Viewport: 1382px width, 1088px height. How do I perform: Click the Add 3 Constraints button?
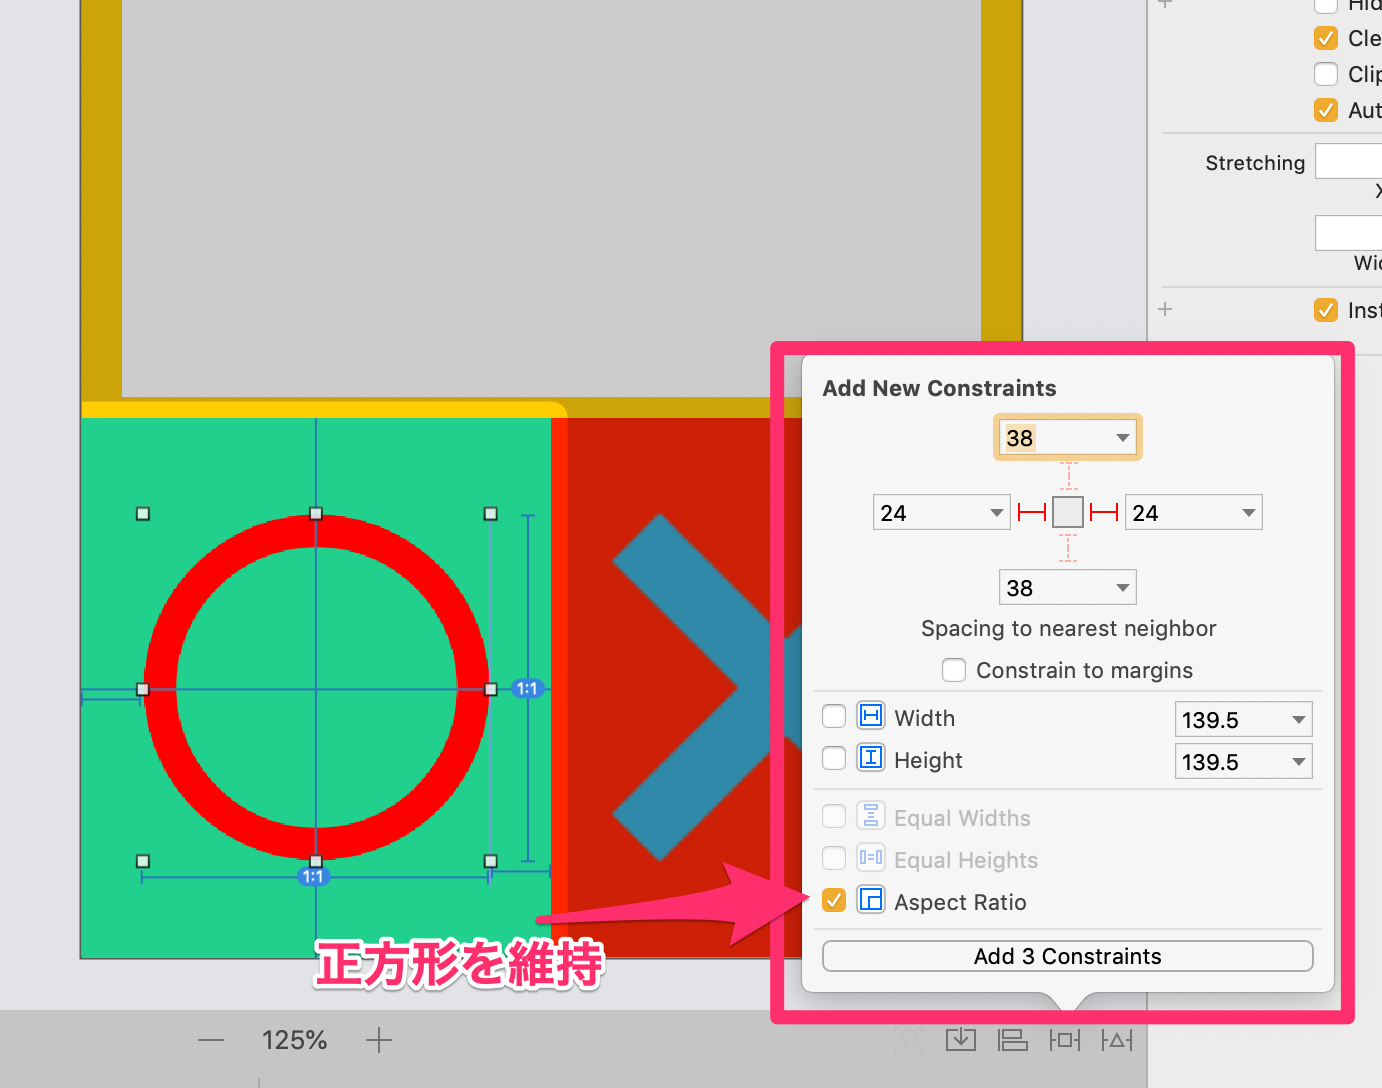[1067, 956]
